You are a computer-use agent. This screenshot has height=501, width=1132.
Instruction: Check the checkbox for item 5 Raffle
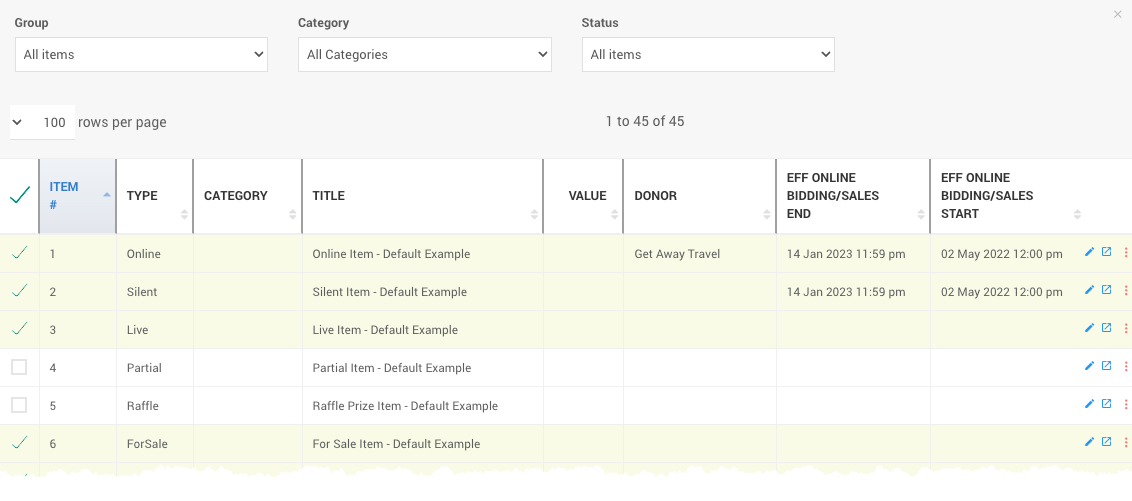19,405
